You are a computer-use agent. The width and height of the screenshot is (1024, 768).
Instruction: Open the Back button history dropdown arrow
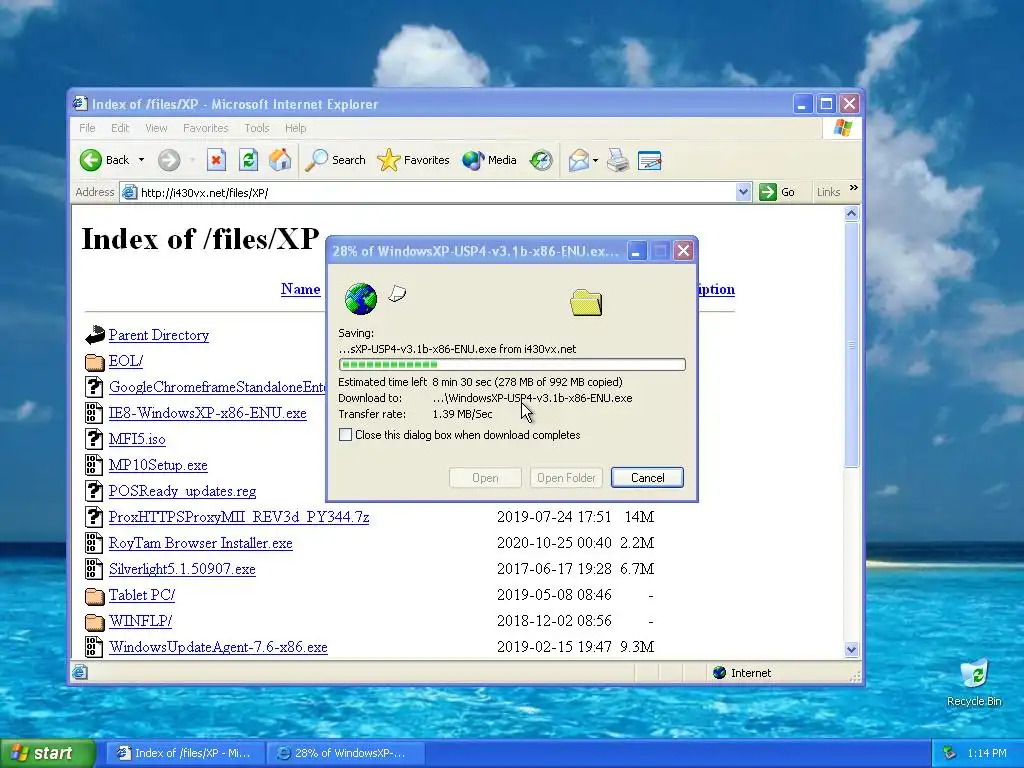[x=141, y=160]
